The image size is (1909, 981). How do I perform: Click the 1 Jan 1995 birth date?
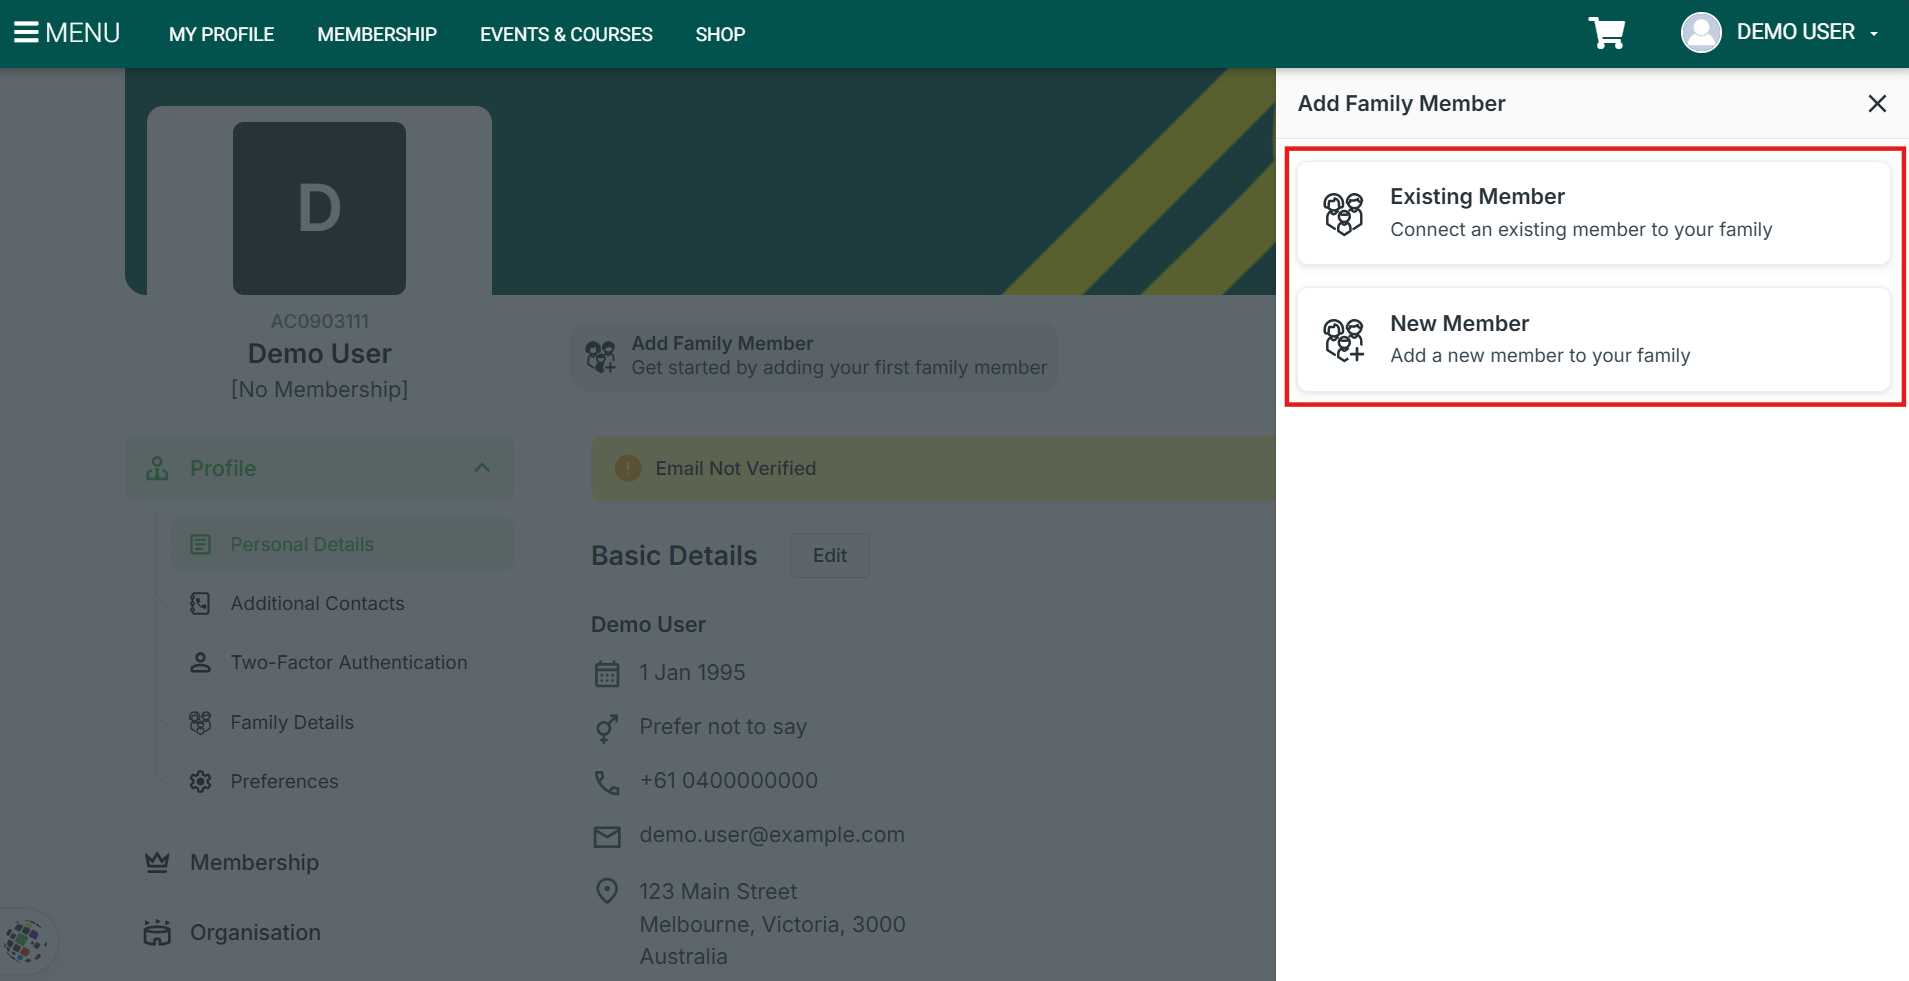pyautogui.click(x=693, y=672)
